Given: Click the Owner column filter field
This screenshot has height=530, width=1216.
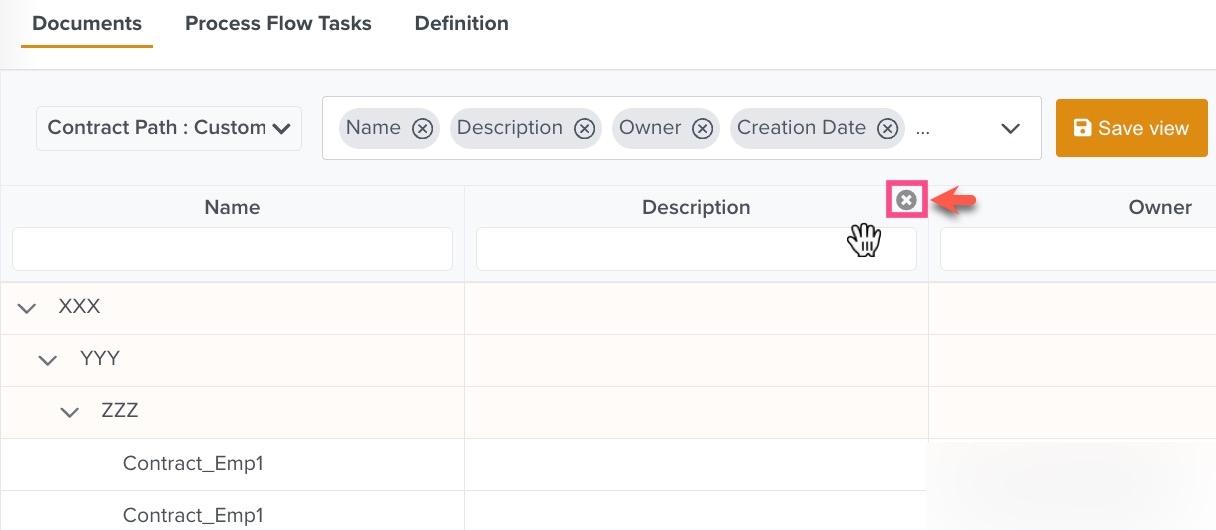Looking at the screenshot, I should coord(1077,249).
